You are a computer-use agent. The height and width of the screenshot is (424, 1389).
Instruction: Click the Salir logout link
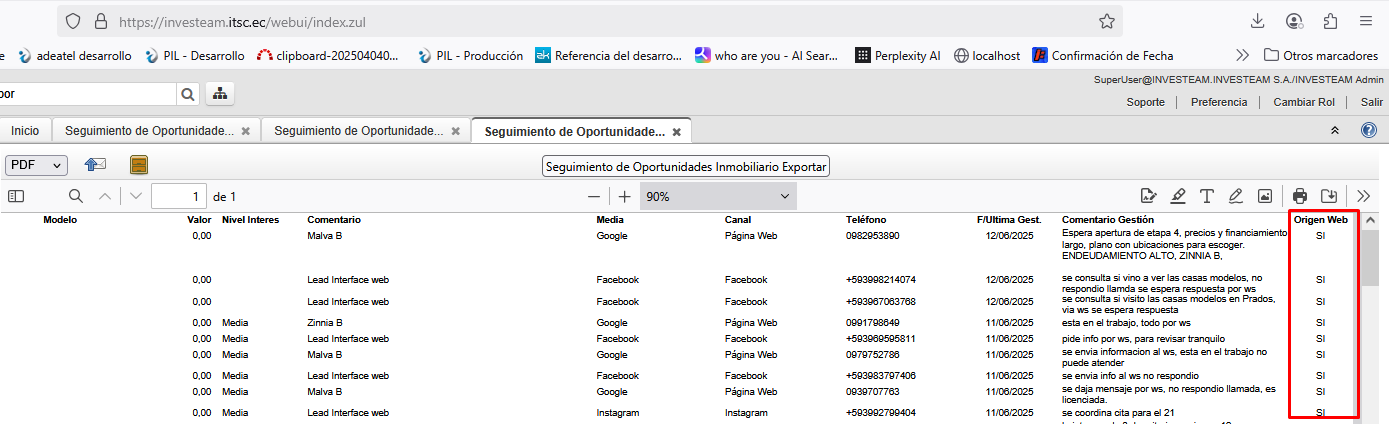pyautogui.click(x=1371, y=102)
